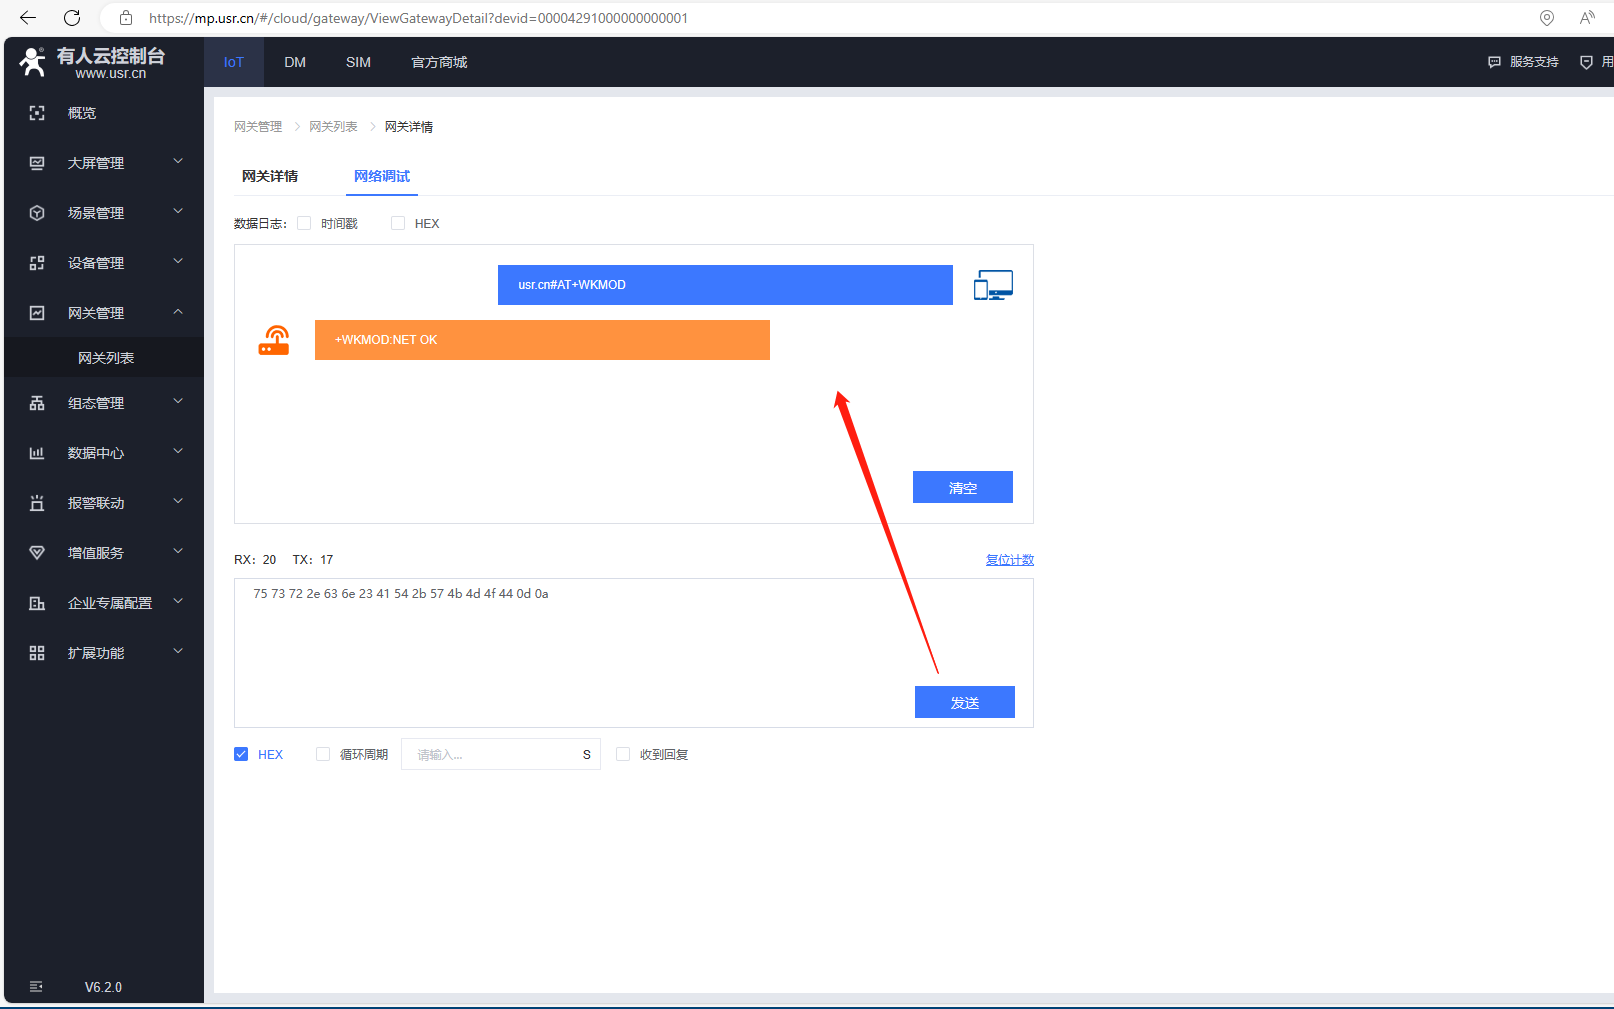The width and height of the screenshot is (1614, 1009).
Task: Click the read aloud icon in address bar
Action: (1587, 18)
